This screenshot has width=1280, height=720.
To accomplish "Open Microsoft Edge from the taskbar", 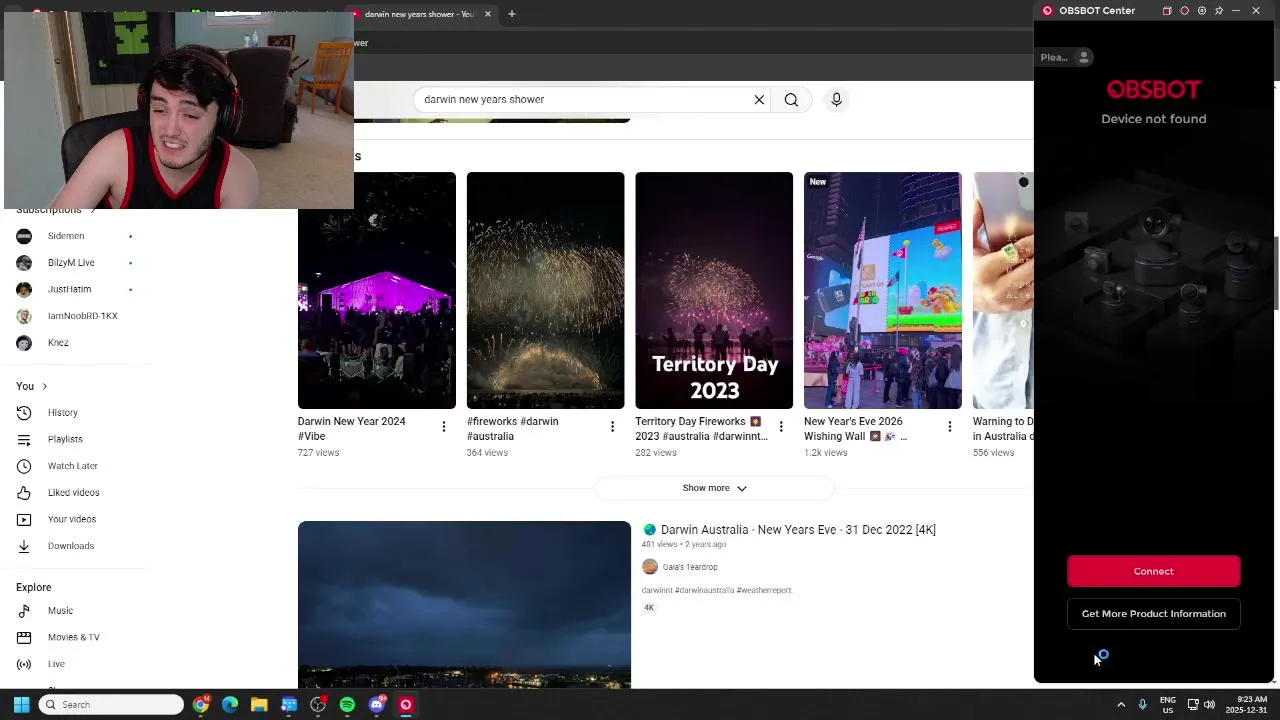I will (x=230, y=705).
